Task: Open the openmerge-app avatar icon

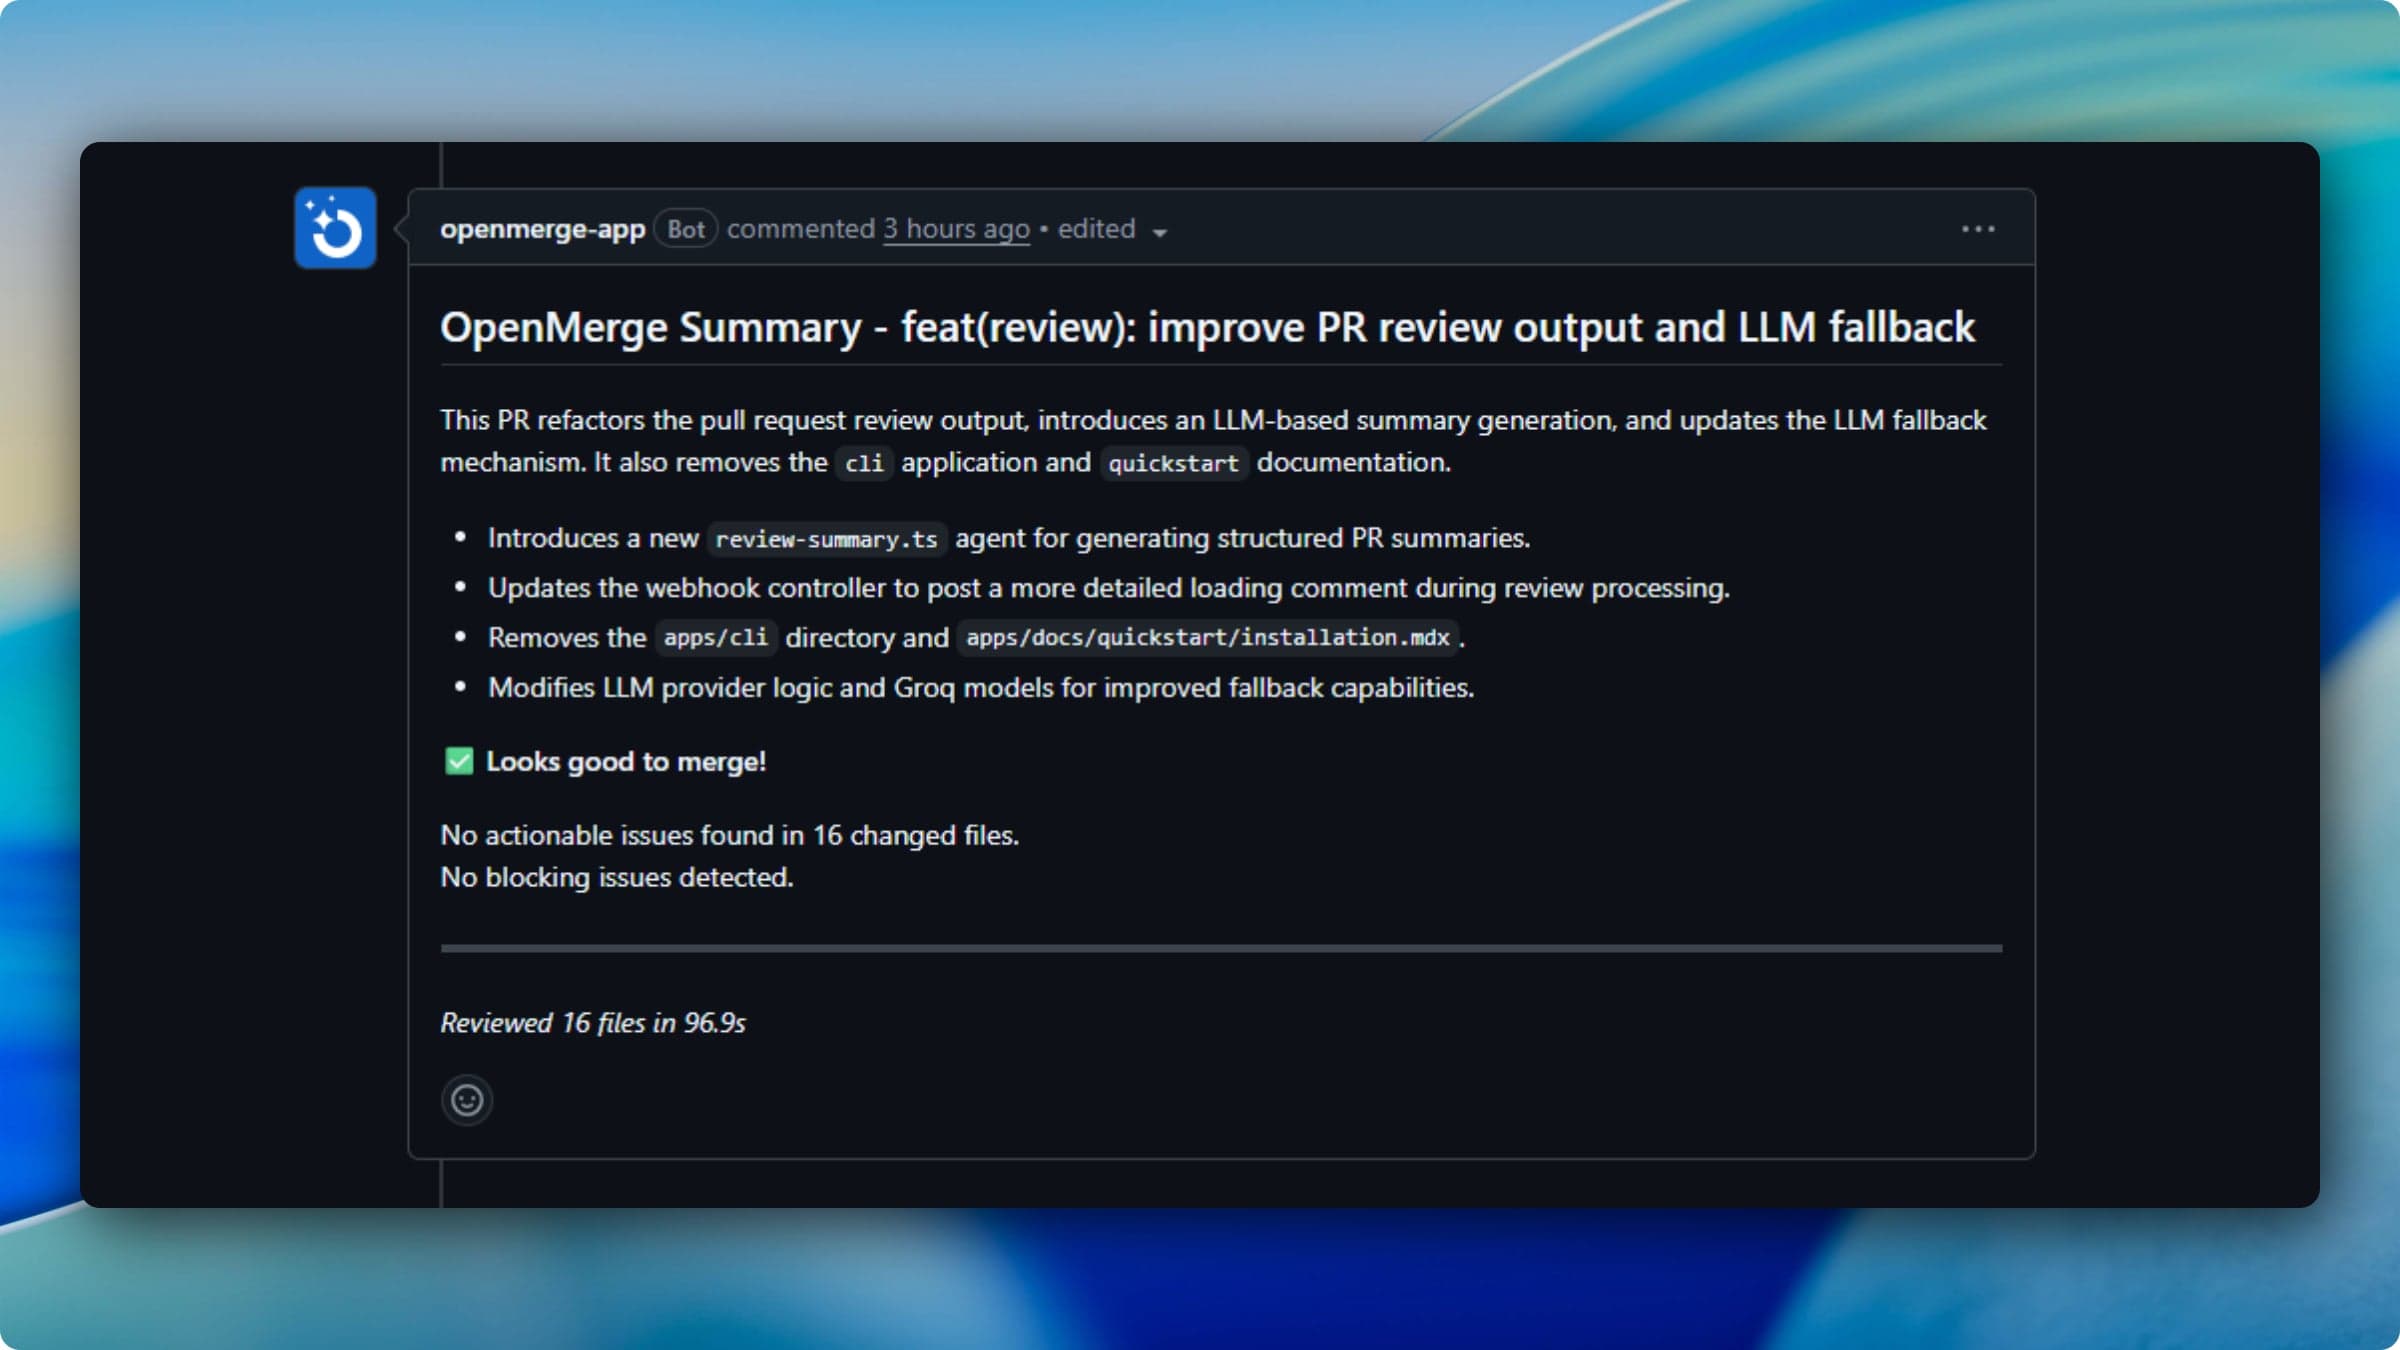Action: point(335,228)
